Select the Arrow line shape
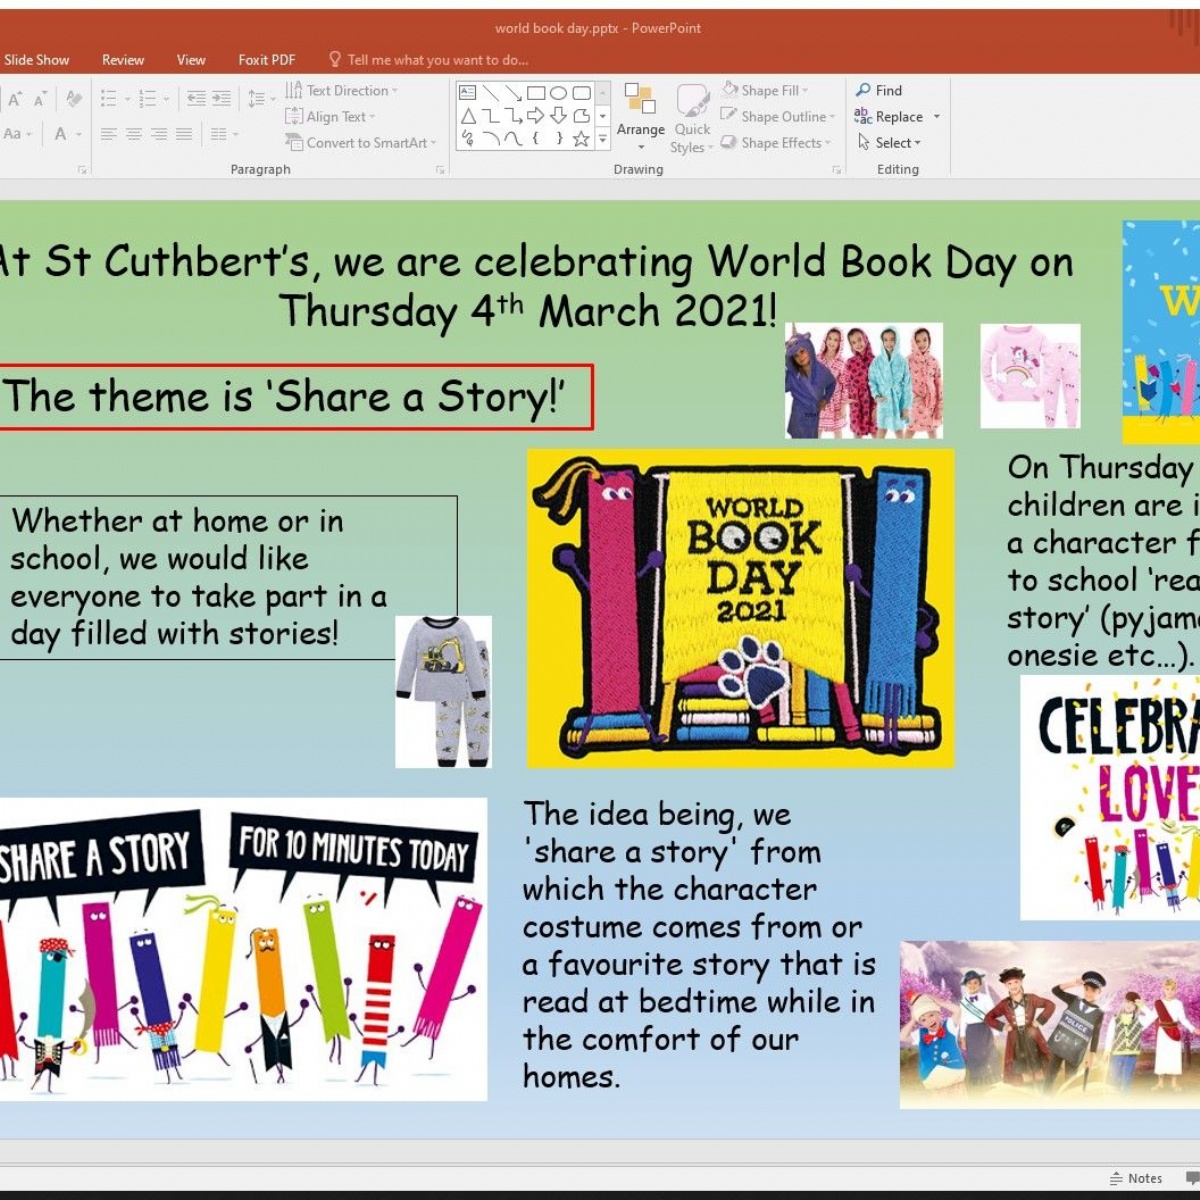The height and width of the screenshot is (1200, 1200). pos(513,93)
